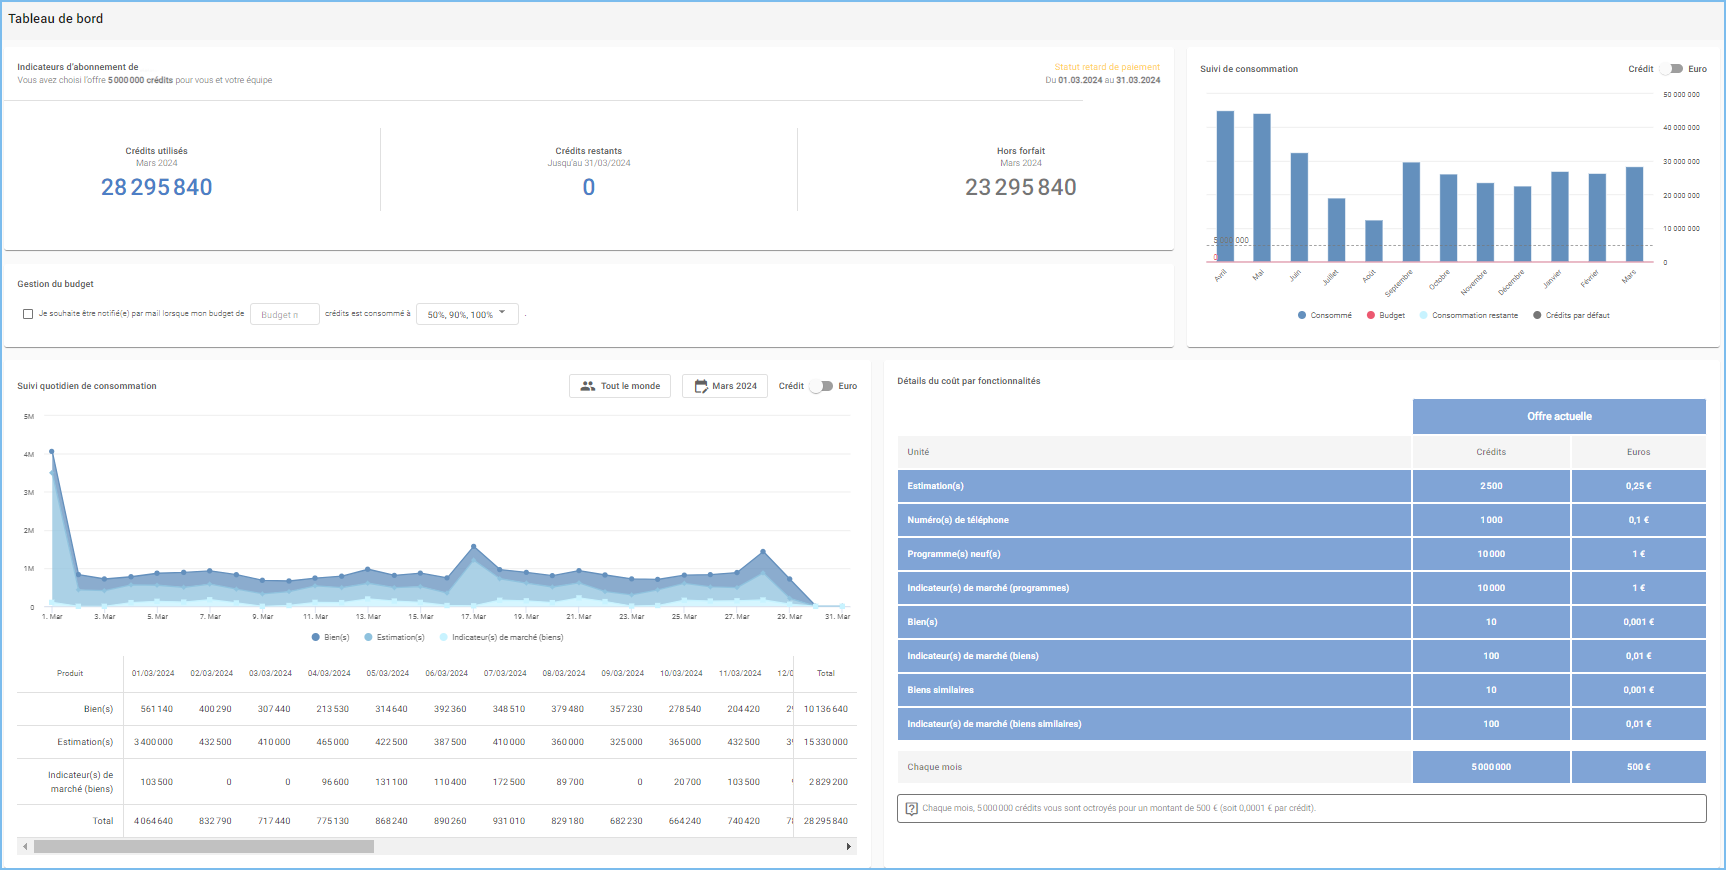The width and height of the screenshot is (1726, 870).
Task: Open the Mars 2024 date picker
Action: tap(725, 386)
